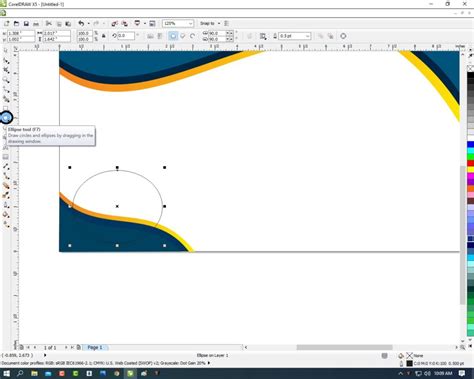This screenshot has height=379, width=474.
Task: Open the outline width dropdown
Action: (307, 36)
